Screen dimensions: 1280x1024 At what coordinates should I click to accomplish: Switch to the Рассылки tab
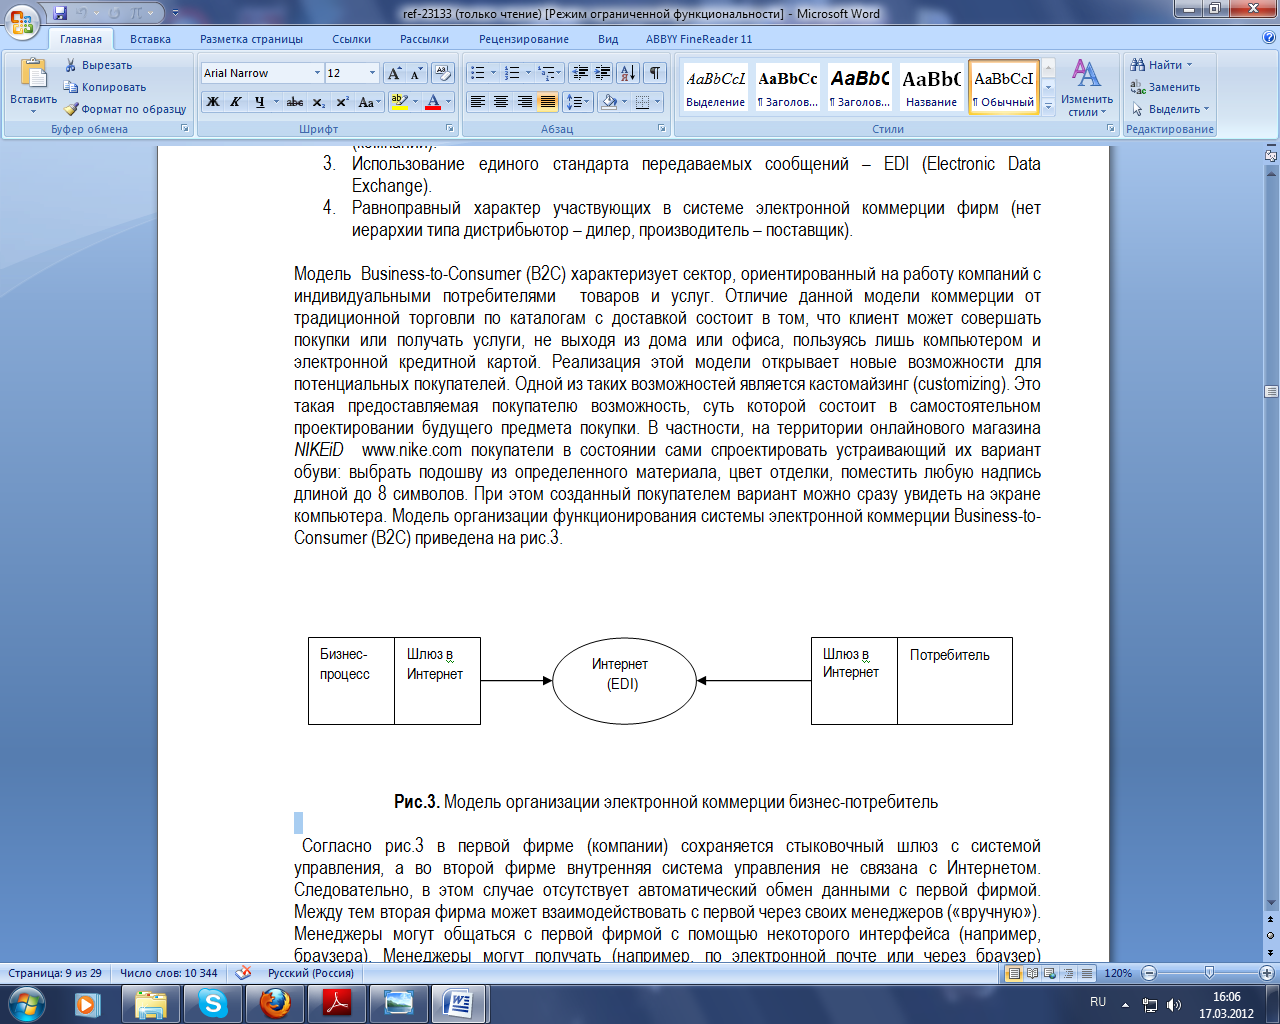pos(424,39)
